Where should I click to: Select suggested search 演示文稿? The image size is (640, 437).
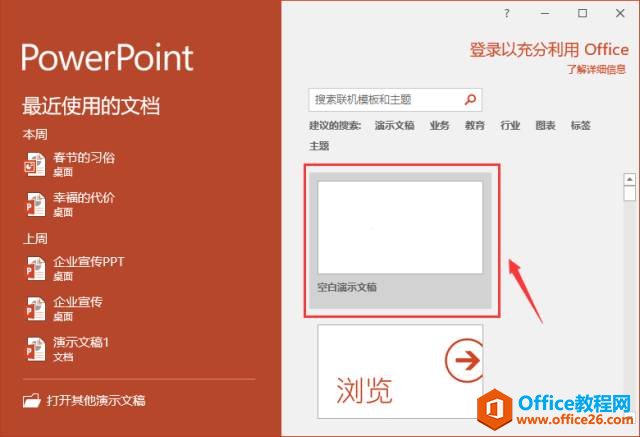tap(395, 126)
